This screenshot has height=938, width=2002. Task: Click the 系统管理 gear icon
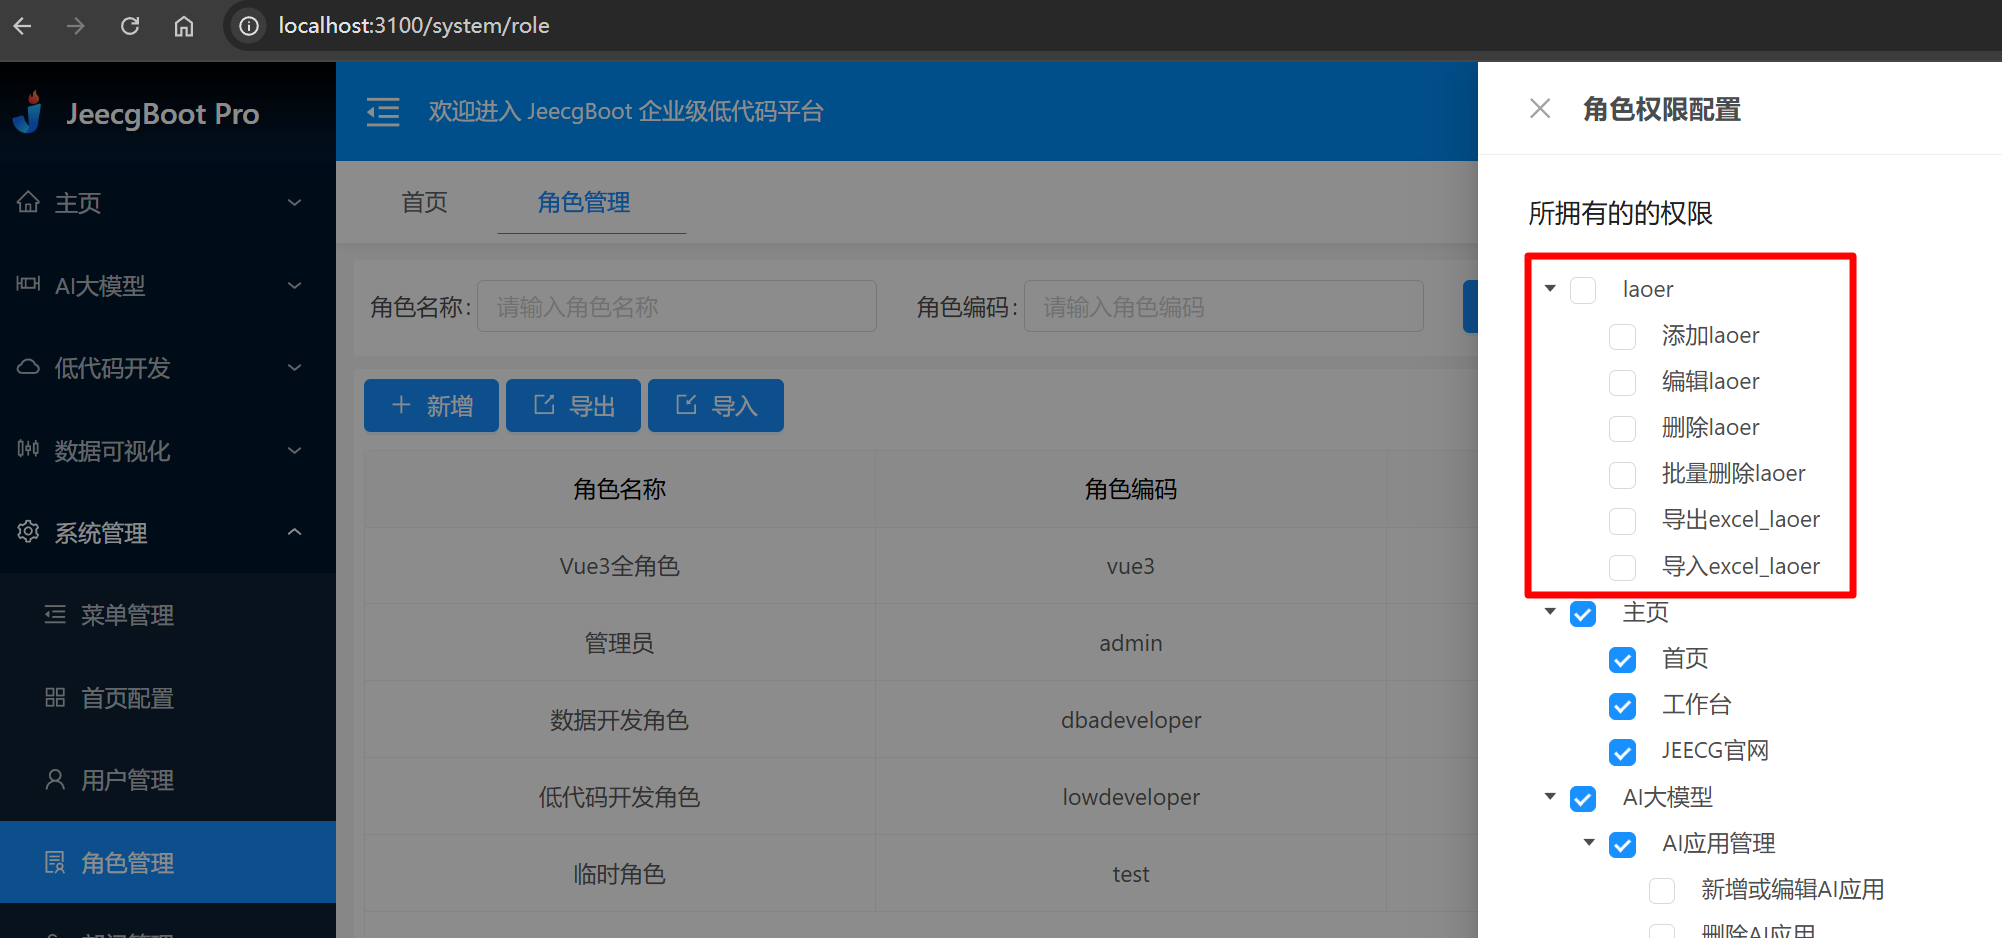coord(28,531)
